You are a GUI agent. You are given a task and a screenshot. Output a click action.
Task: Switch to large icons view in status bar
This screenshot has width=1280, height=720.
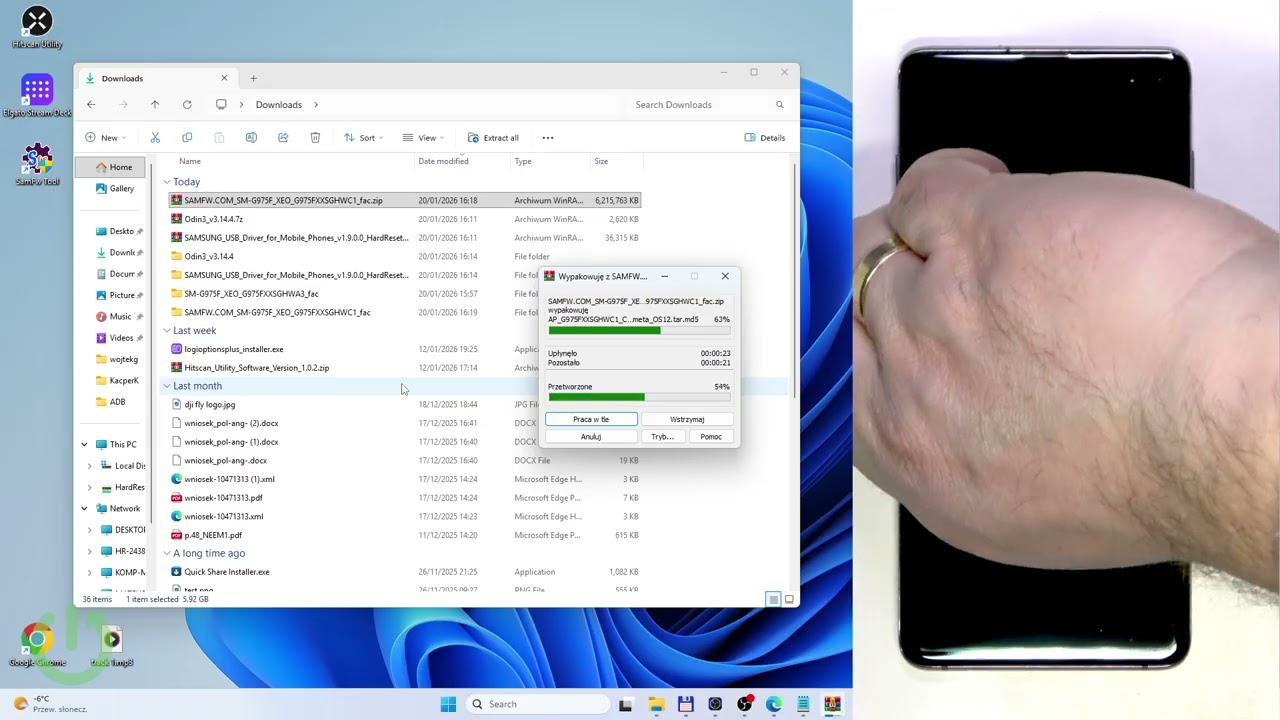[x=789, y=599]
